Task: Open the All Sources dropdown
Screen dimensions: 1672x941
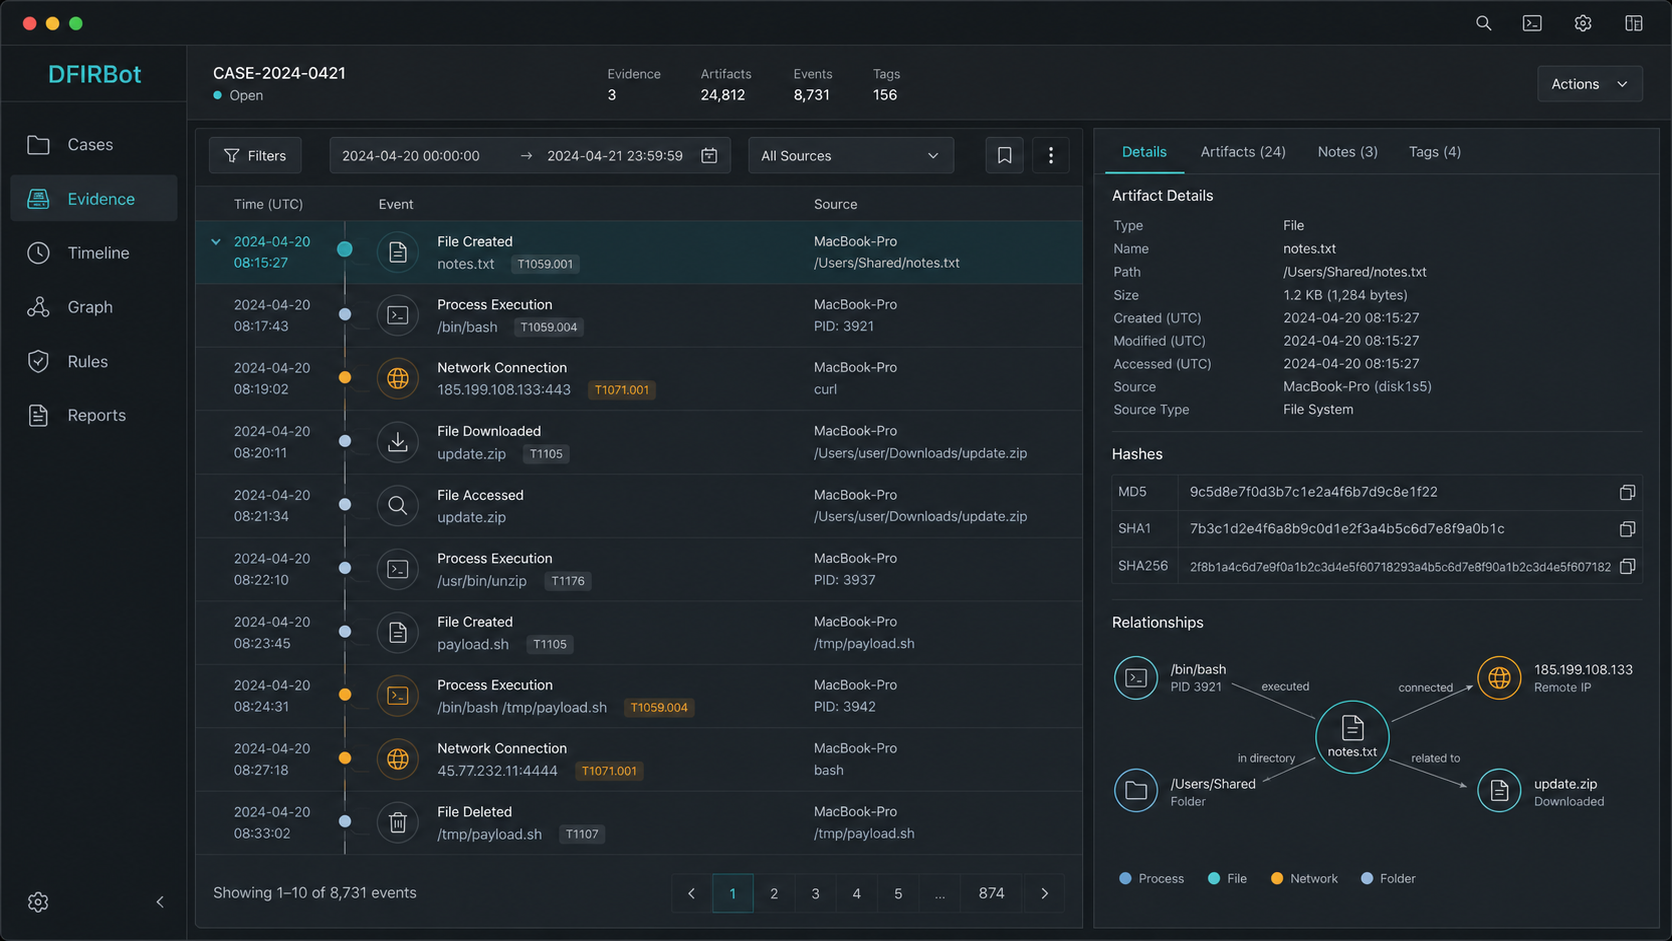Action: (851, 156)
